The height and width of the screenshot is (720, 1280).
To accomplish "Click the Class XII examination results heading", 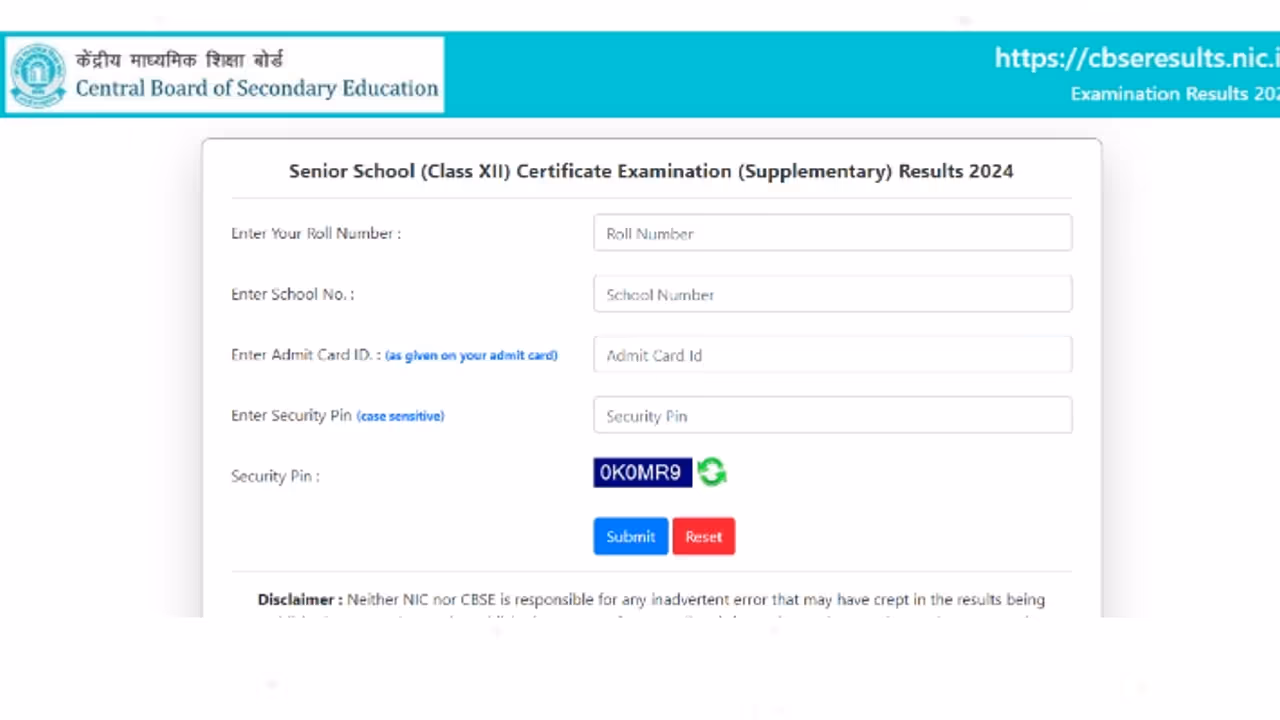I will pos(651,171).
